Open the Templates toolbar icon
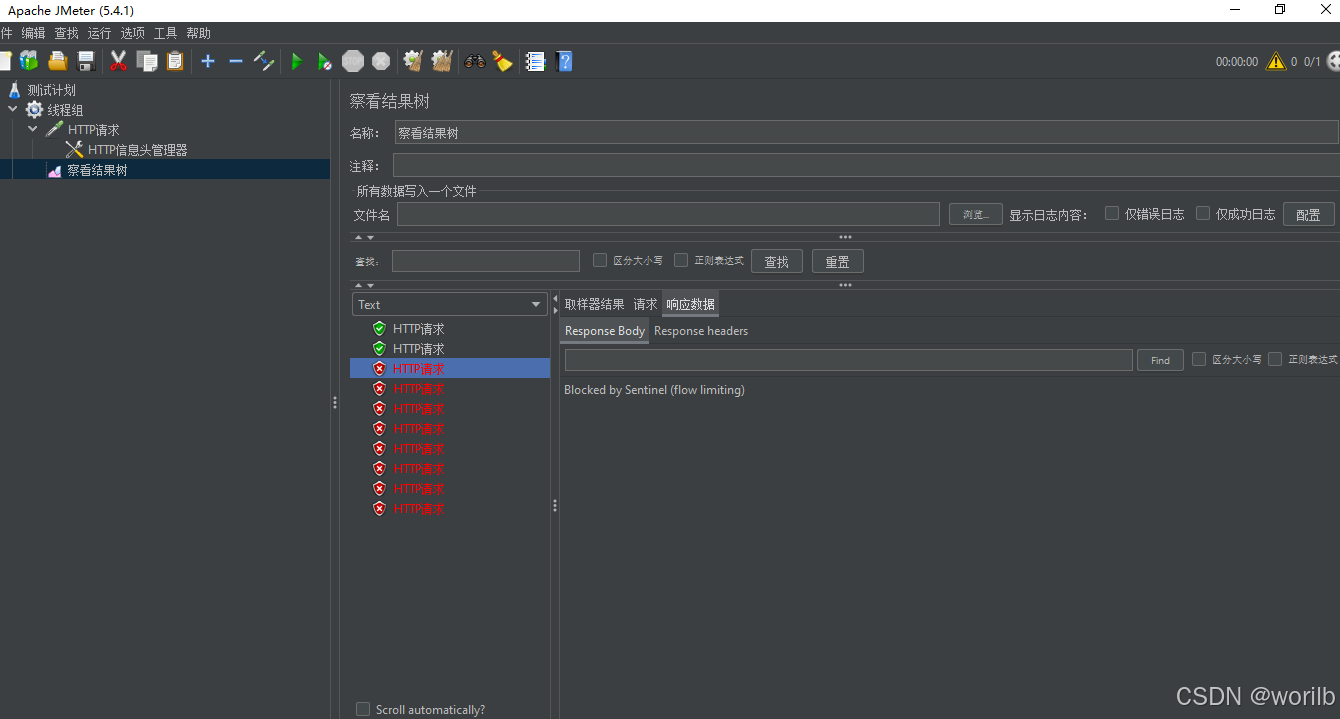 click(29, 61)
